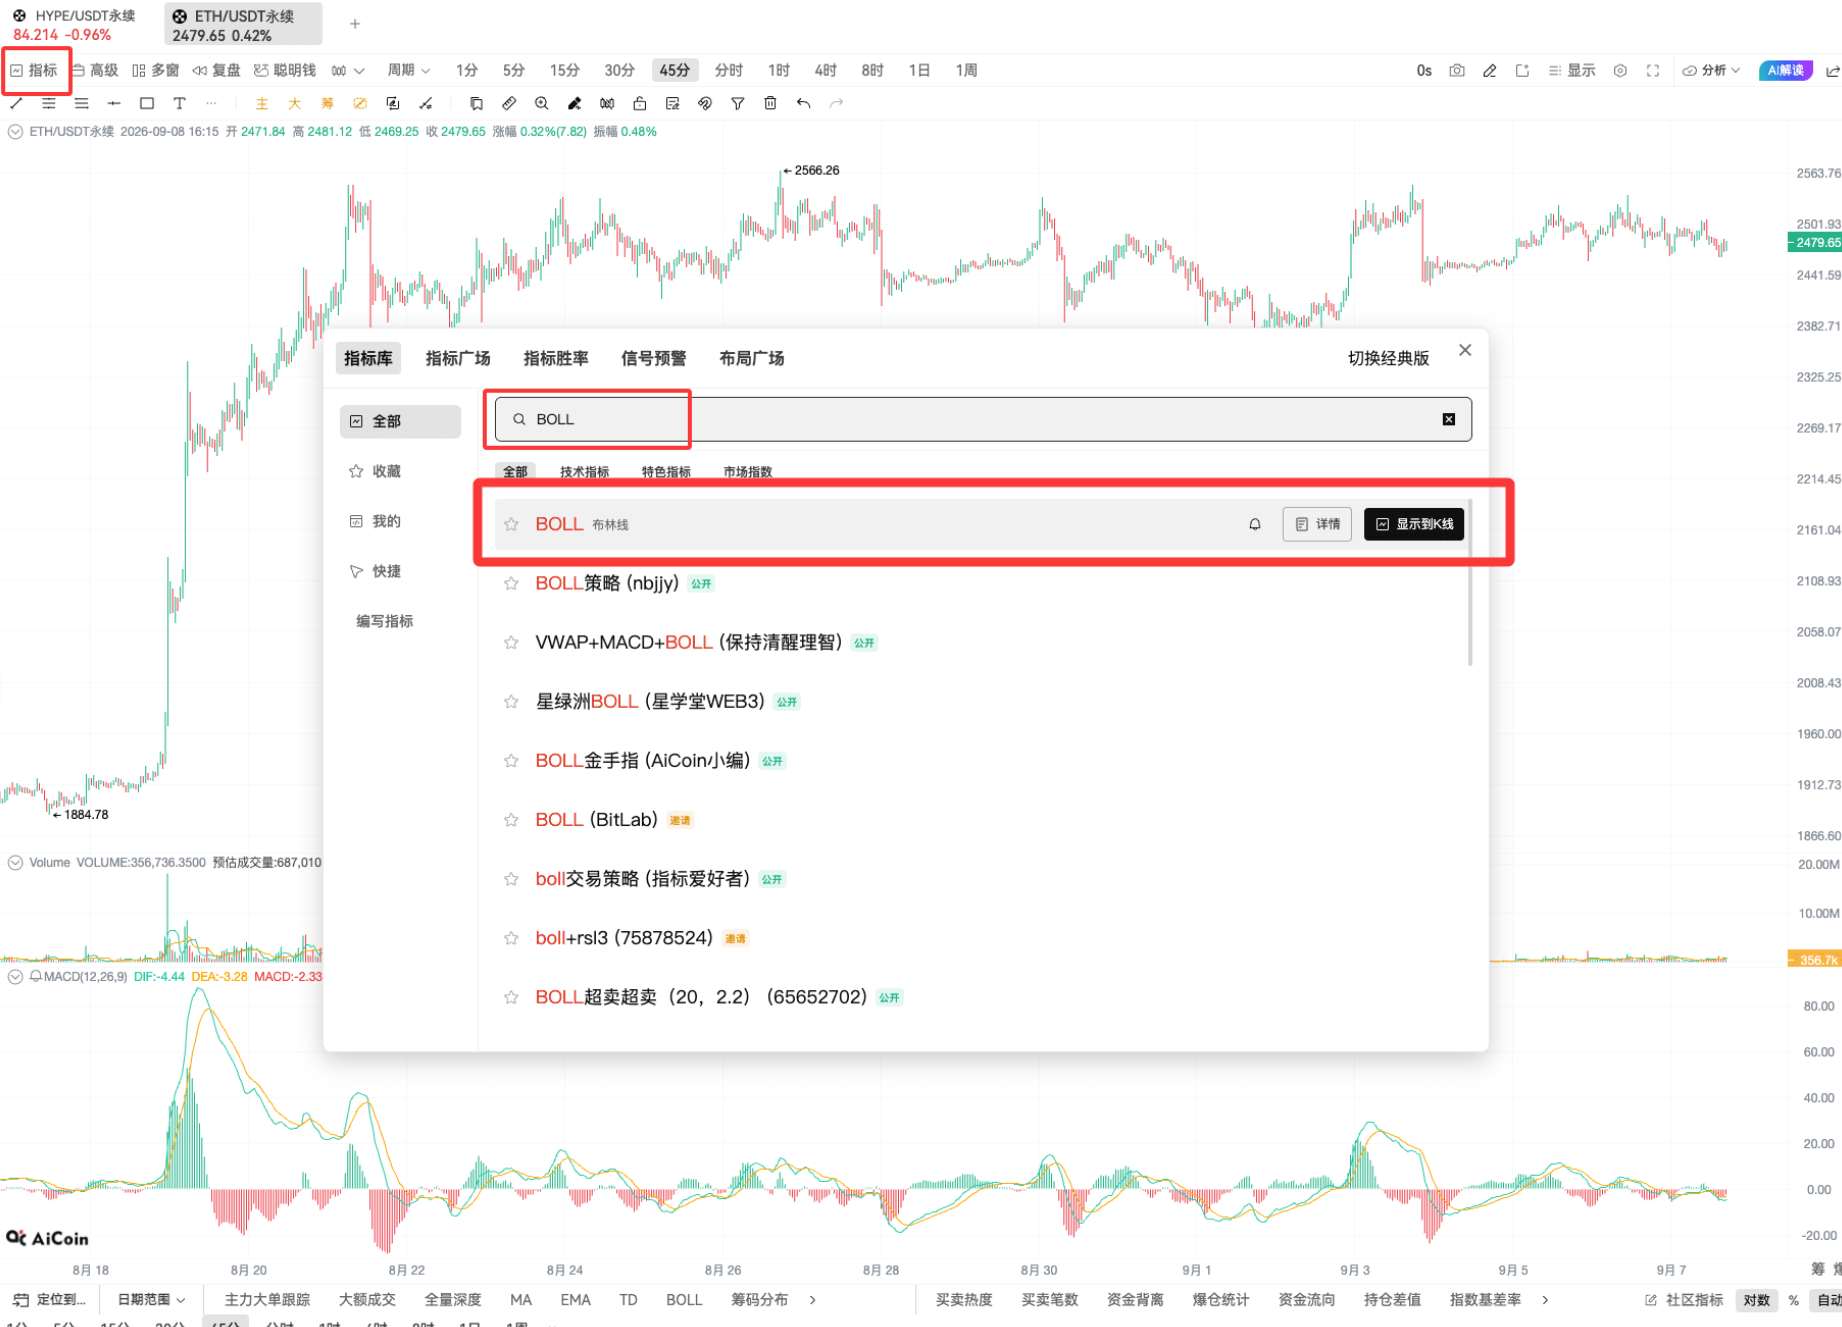
Task: Select the rectangle drawing tool
Action: [147, 103]
